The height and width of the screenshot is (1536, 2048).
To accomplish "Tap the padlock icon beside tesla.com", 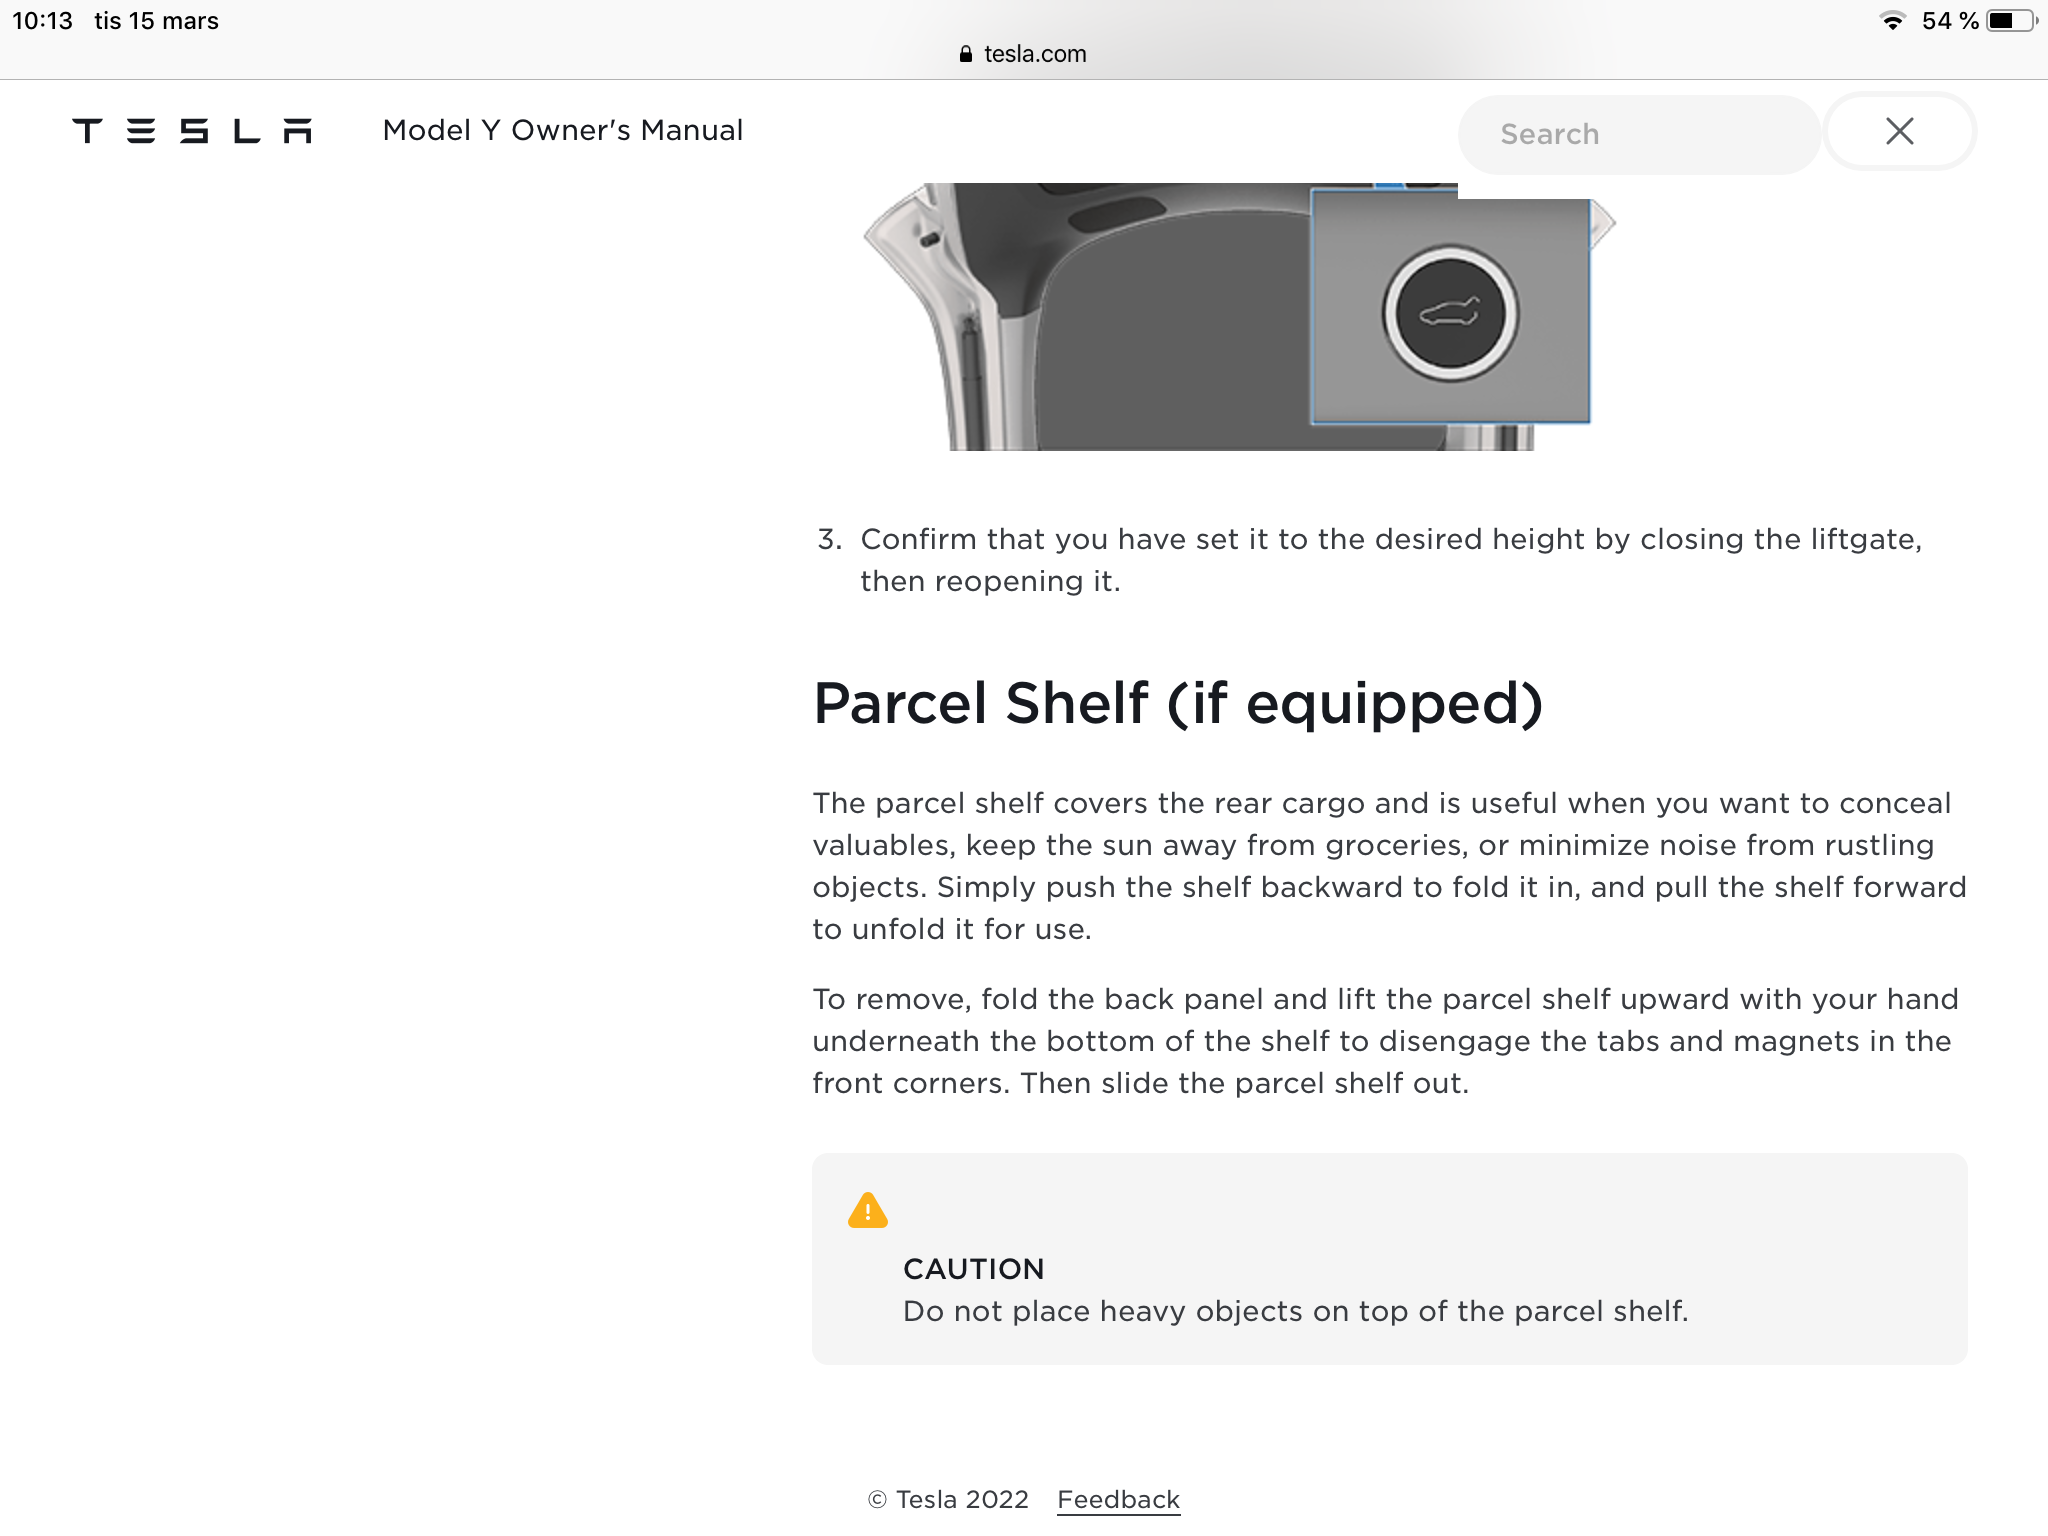I will tap(965, 54).
